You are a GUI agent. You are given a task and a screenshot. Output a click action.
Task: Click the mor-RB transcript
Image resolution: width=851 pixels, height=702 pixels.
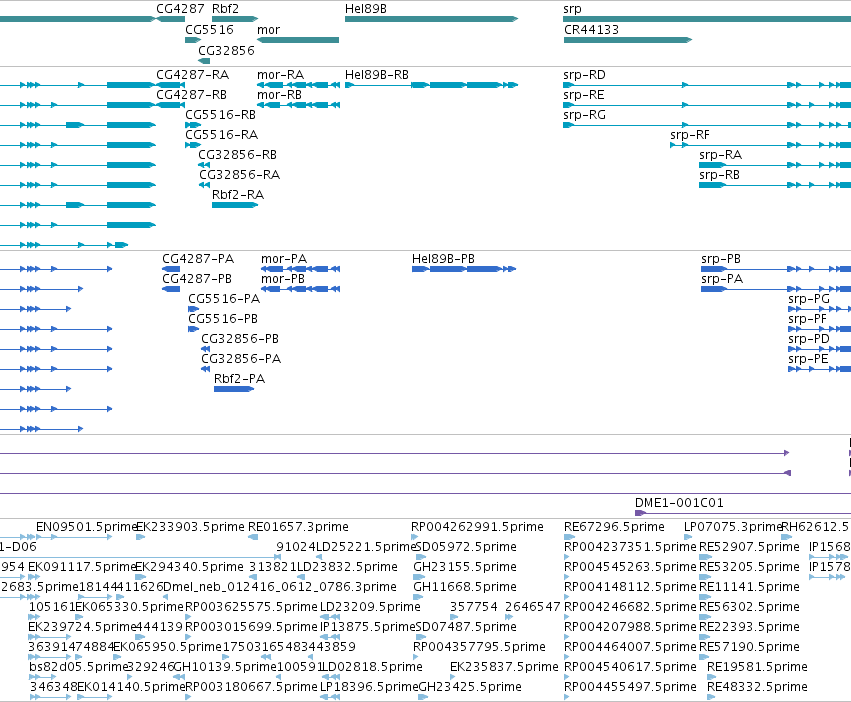[x=299, y=105]
